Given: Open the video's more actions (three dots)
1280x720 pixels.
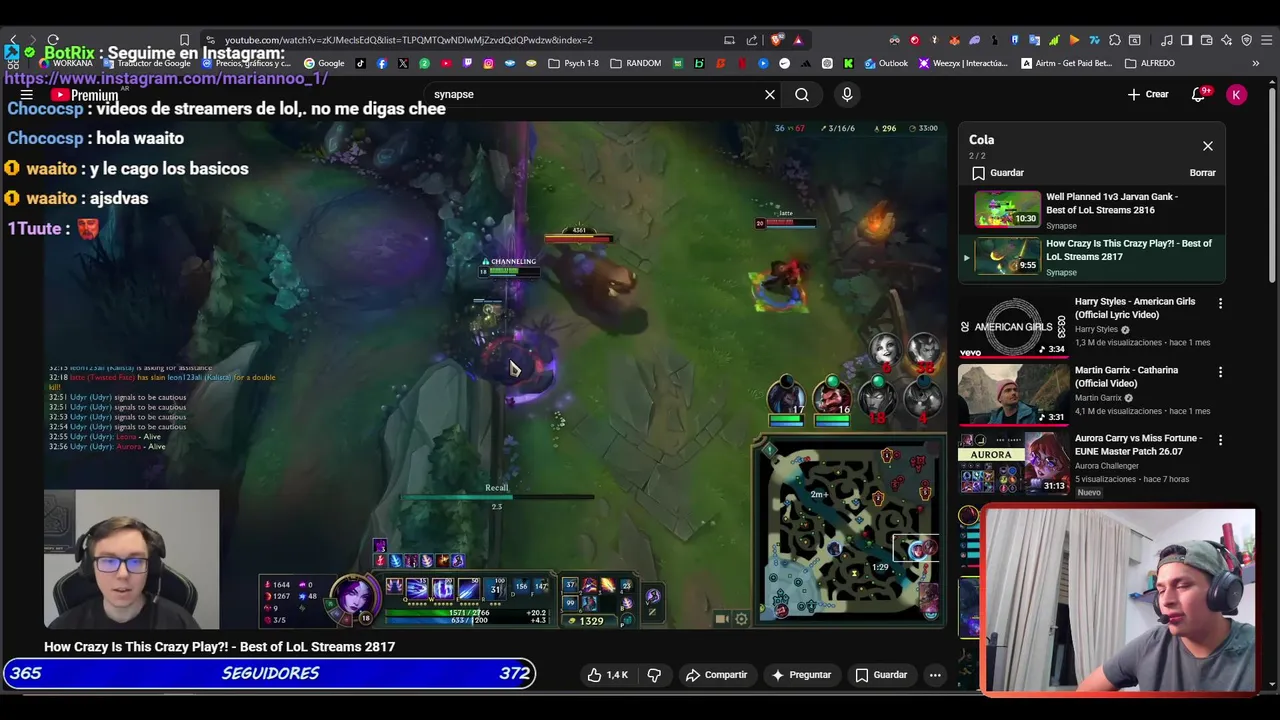Looking at the screenshot, I should pyautogui.click(x=935, y=675).
